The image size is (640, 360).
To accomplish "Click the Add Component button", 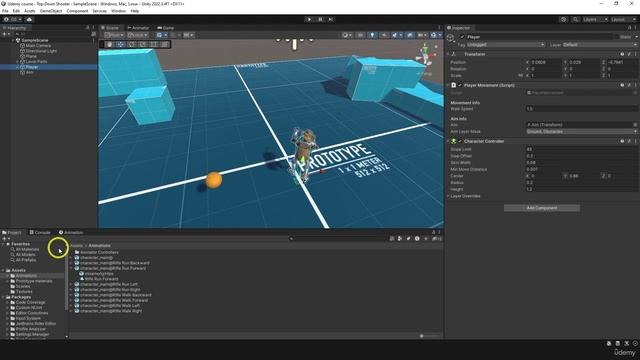I will tap(542, 208).
